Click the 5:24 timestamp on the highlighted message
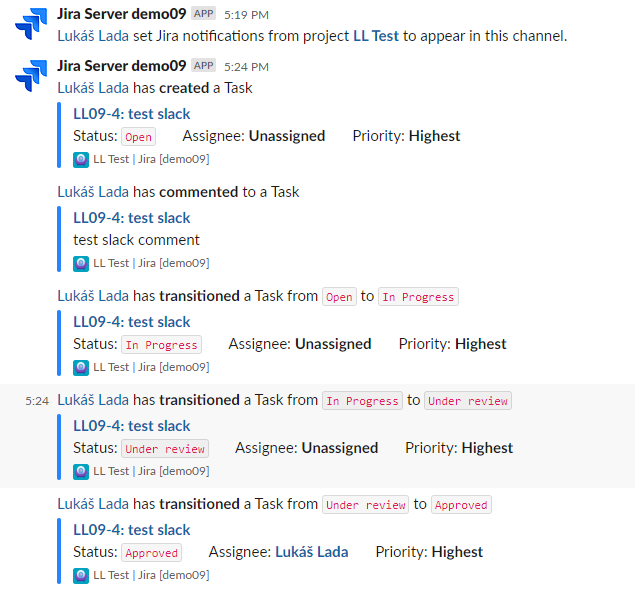The width and height of the screenshot is (635, 599). (37, 401)
